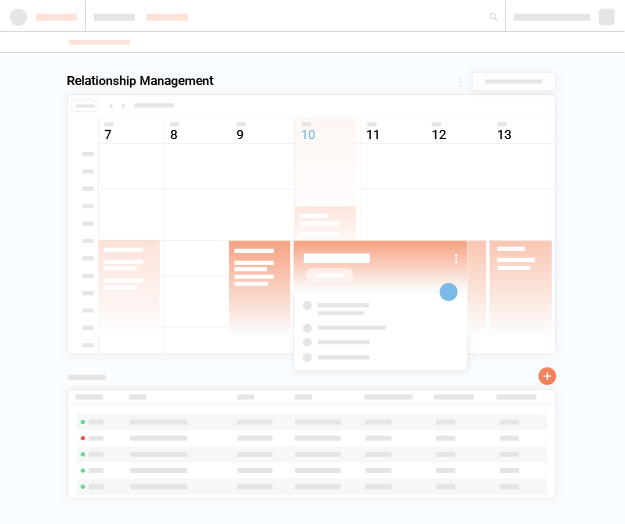Open three-dot menu beside Relationship Management title
625x524 pixels.
tap(460, 82)
